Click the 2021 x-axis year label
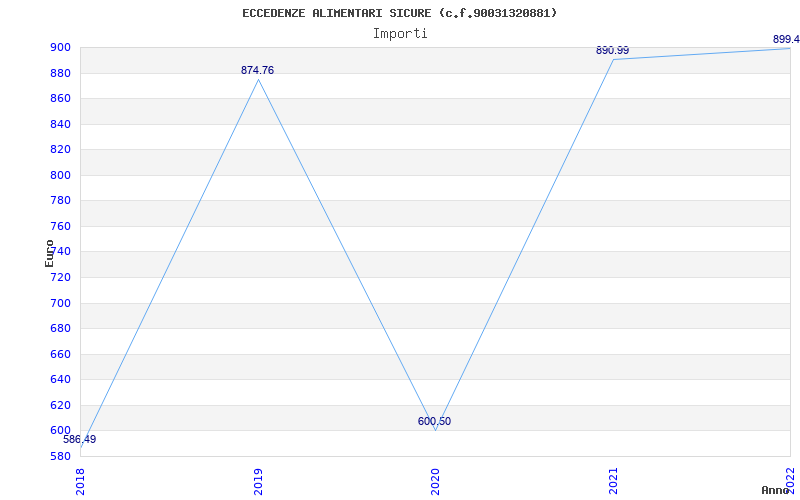 [x=613, y=481]
